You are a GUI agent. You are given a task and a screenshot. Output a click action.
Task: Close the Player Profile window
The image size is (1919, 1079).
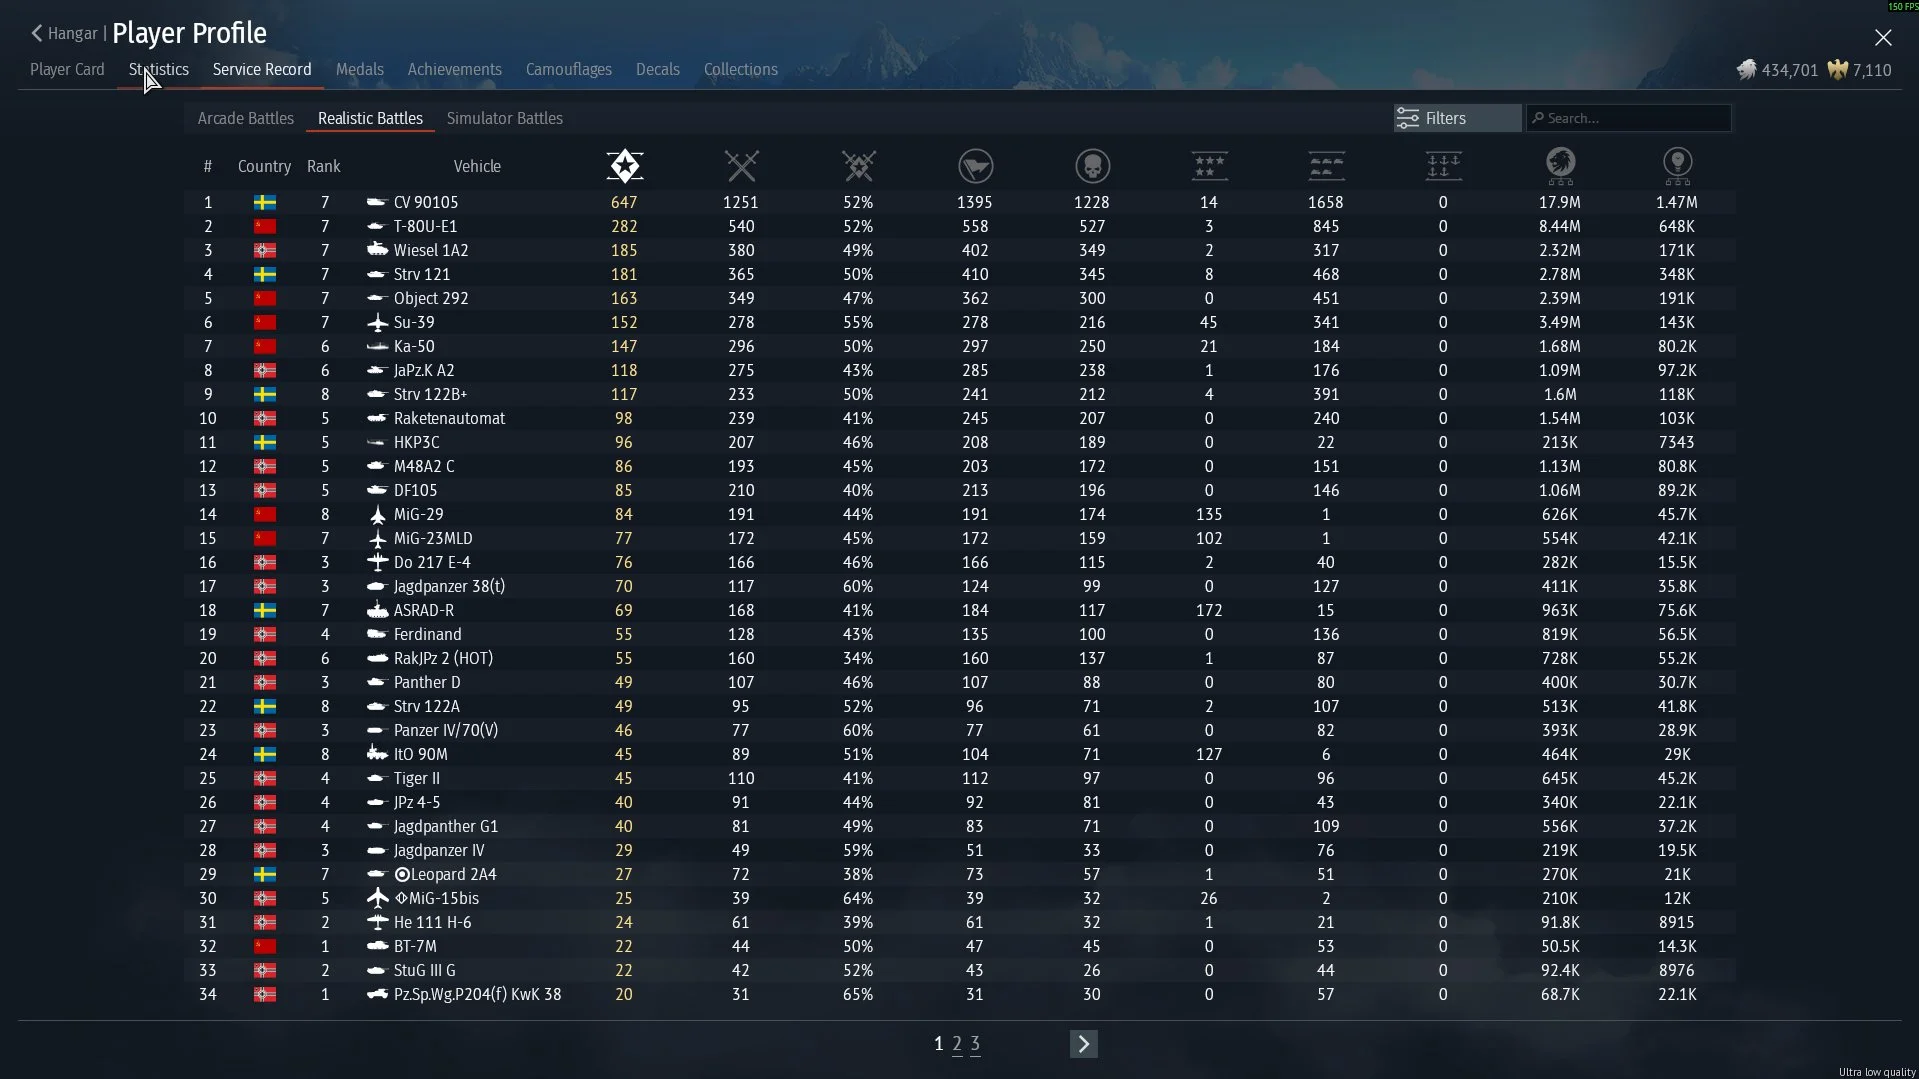click(x=1883, y=37)
